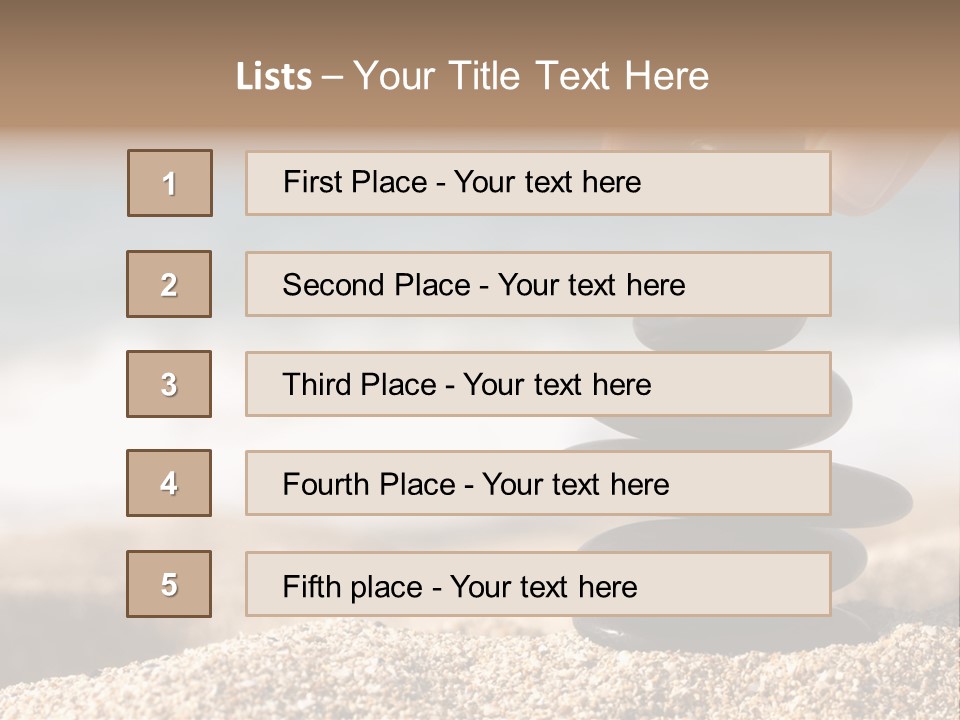Image resolution: width=960 pixels, height=720 pixels.
Task: Click the dash in the slide title
Action: [333, 77]
